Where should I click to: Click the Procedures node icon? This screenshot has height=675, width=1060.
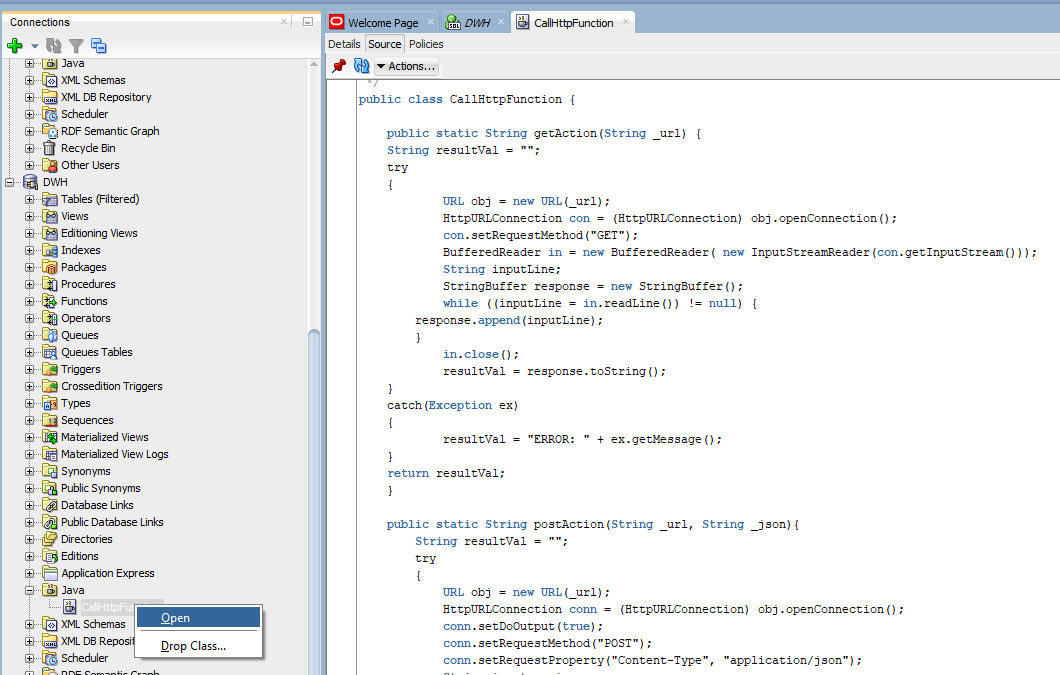49,284
